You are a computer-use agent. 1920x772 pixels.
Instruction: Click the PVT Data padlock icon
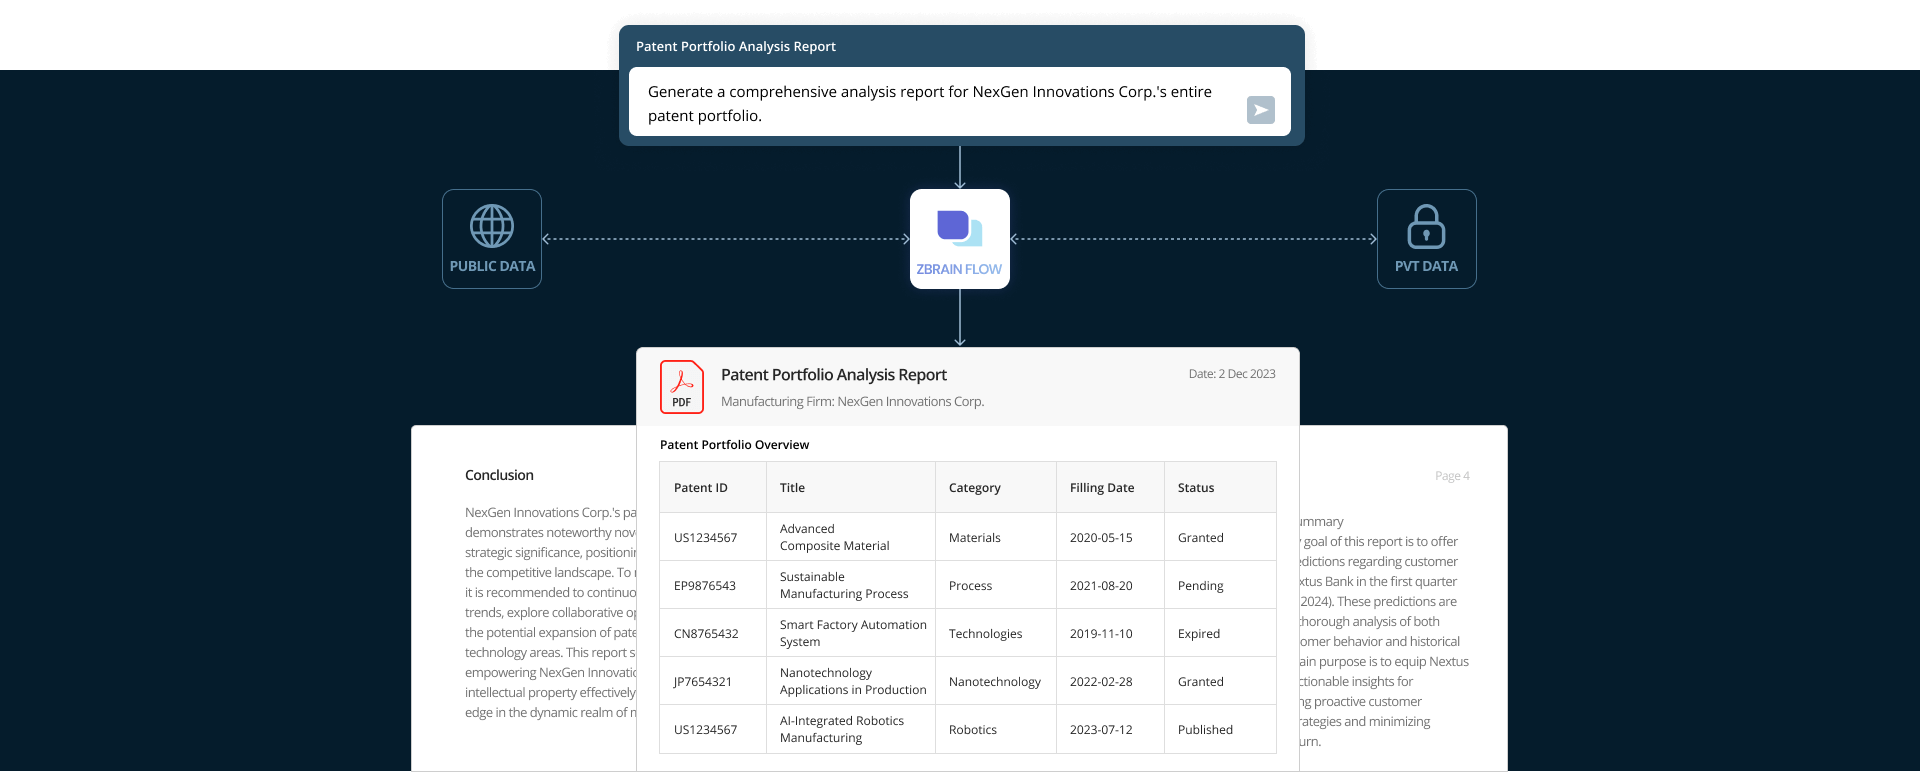pyautogui.click(x=1426, y=226)
